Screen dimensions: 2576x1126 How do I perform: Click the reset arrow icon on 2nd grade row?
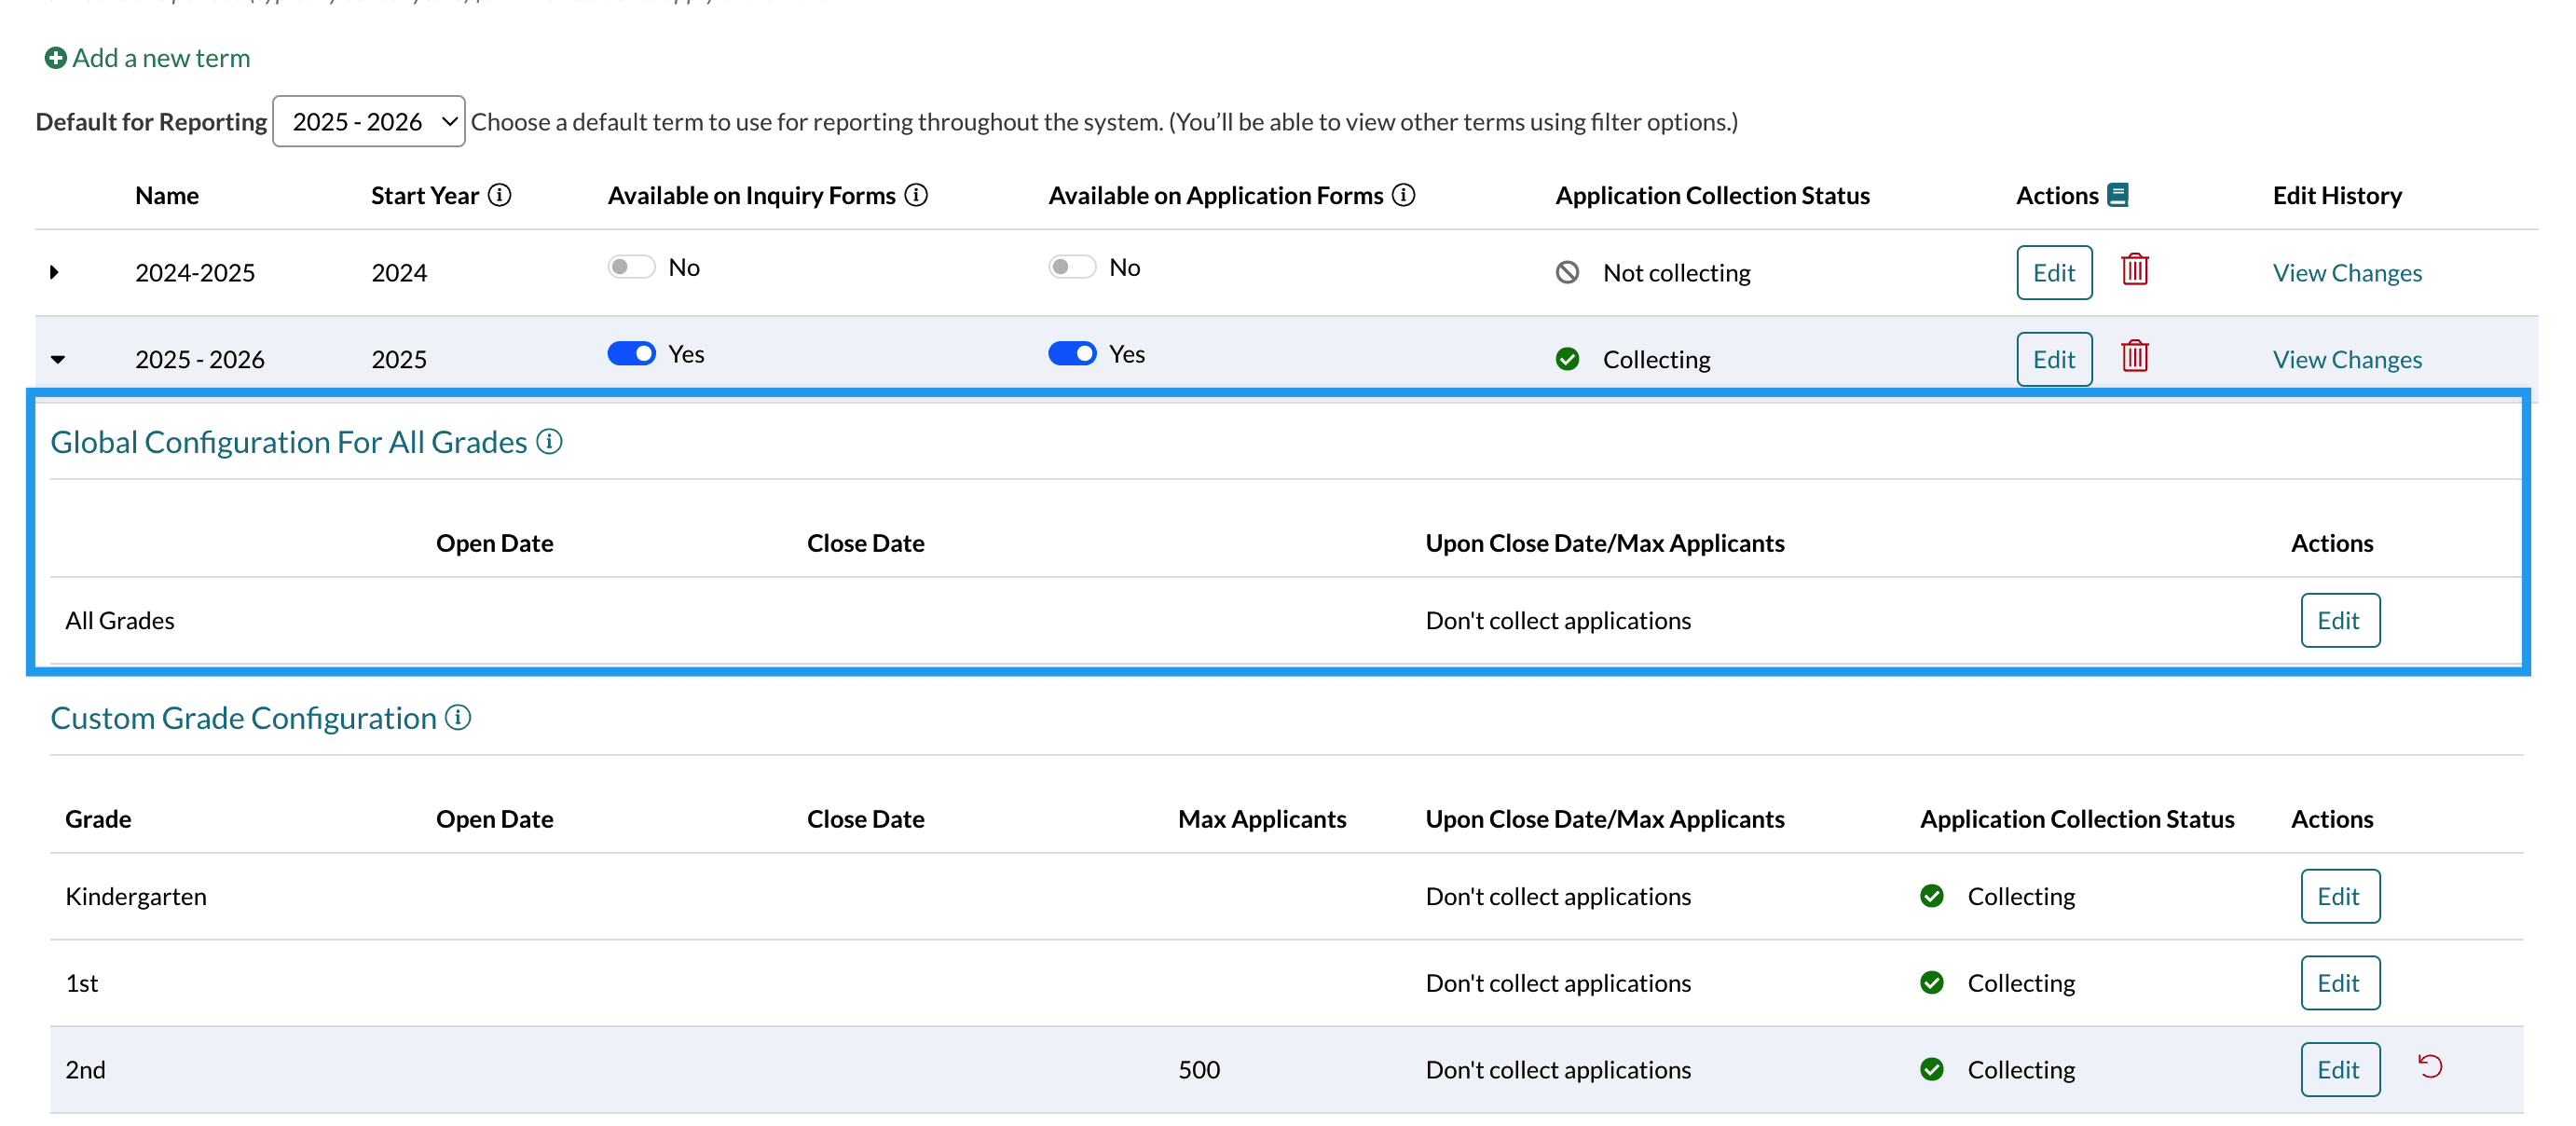[2430, 1066]
